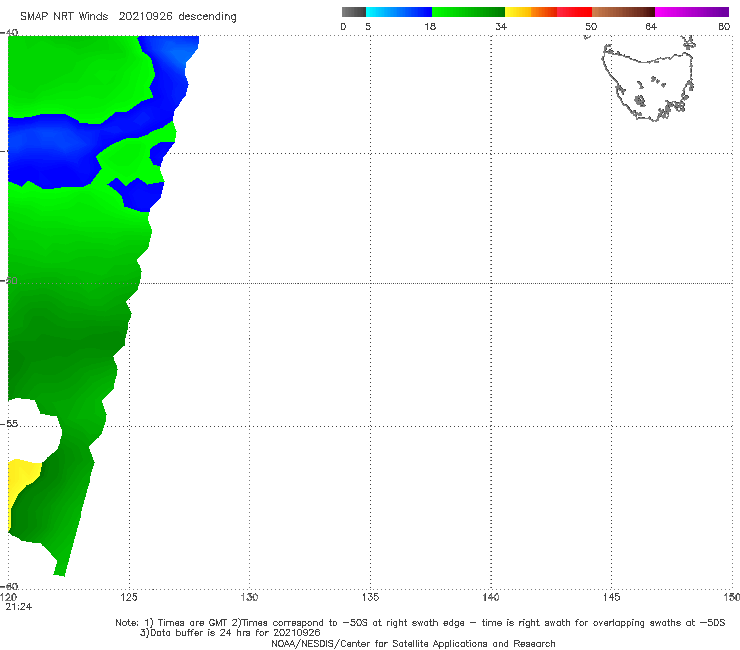Select the longitude label "125"

[x=129, y=597]
